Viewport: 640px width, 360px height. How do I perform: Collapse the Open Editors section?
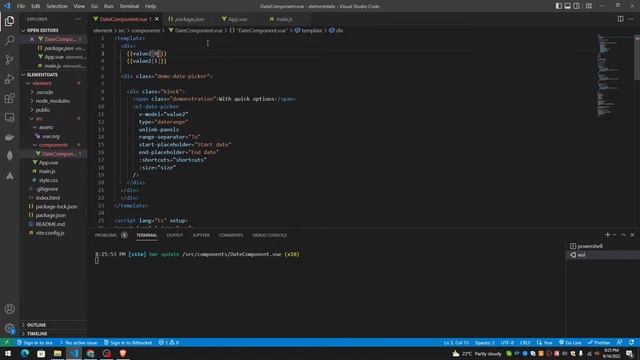click(53, 30)
